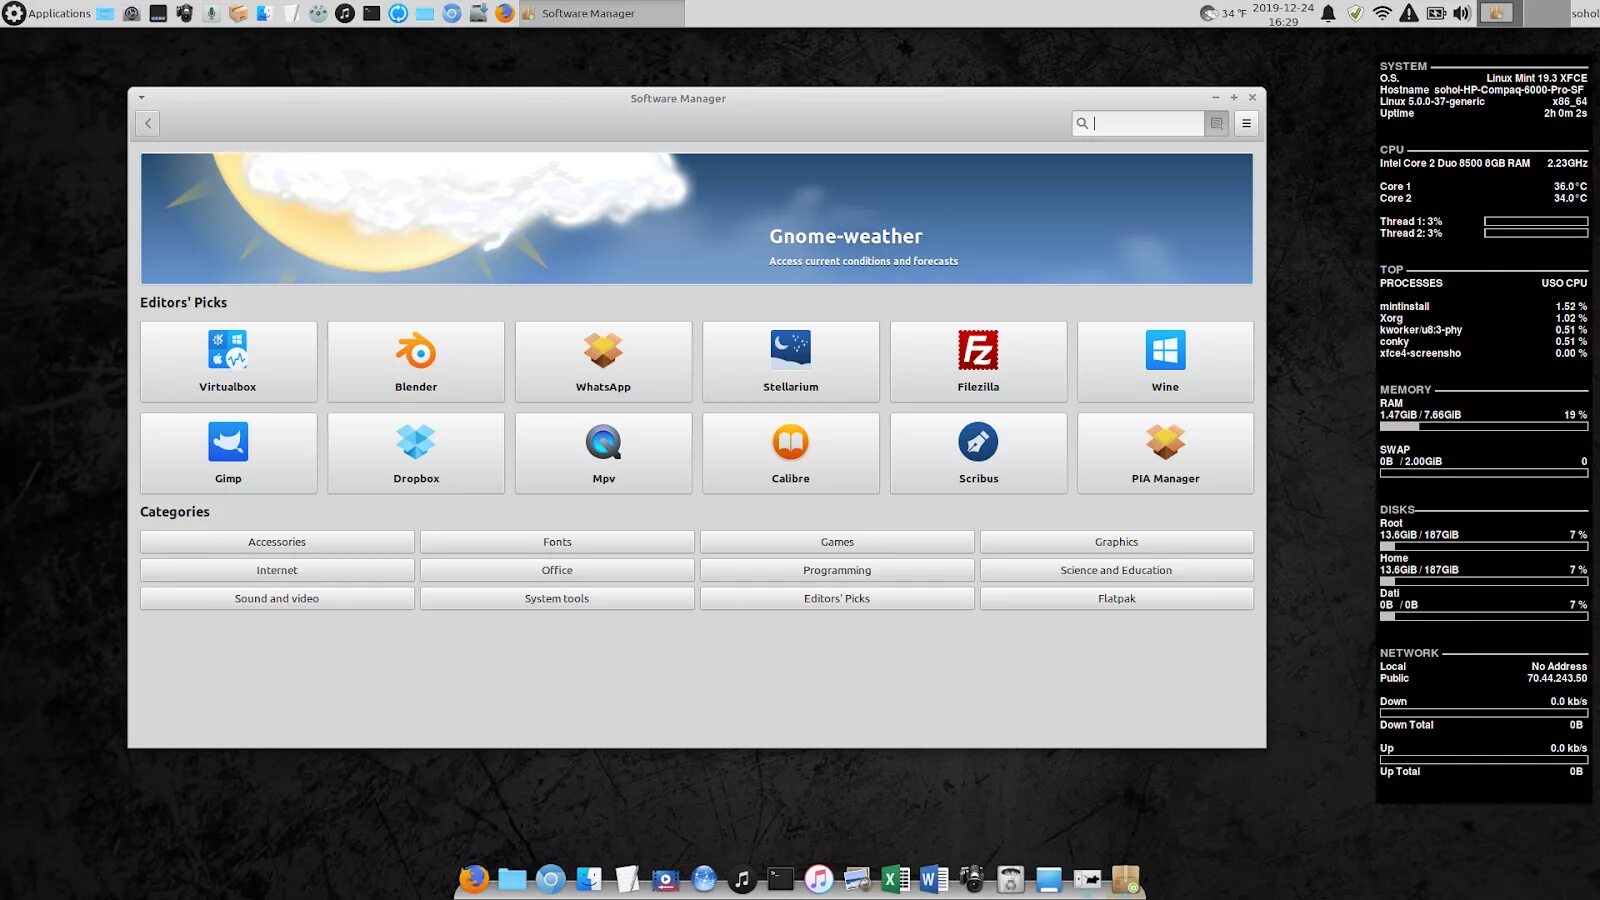Launch Firefox from the top panel launcher
Image resolution: width=1600 pixels, height=900 pixels.
[504, 13]
